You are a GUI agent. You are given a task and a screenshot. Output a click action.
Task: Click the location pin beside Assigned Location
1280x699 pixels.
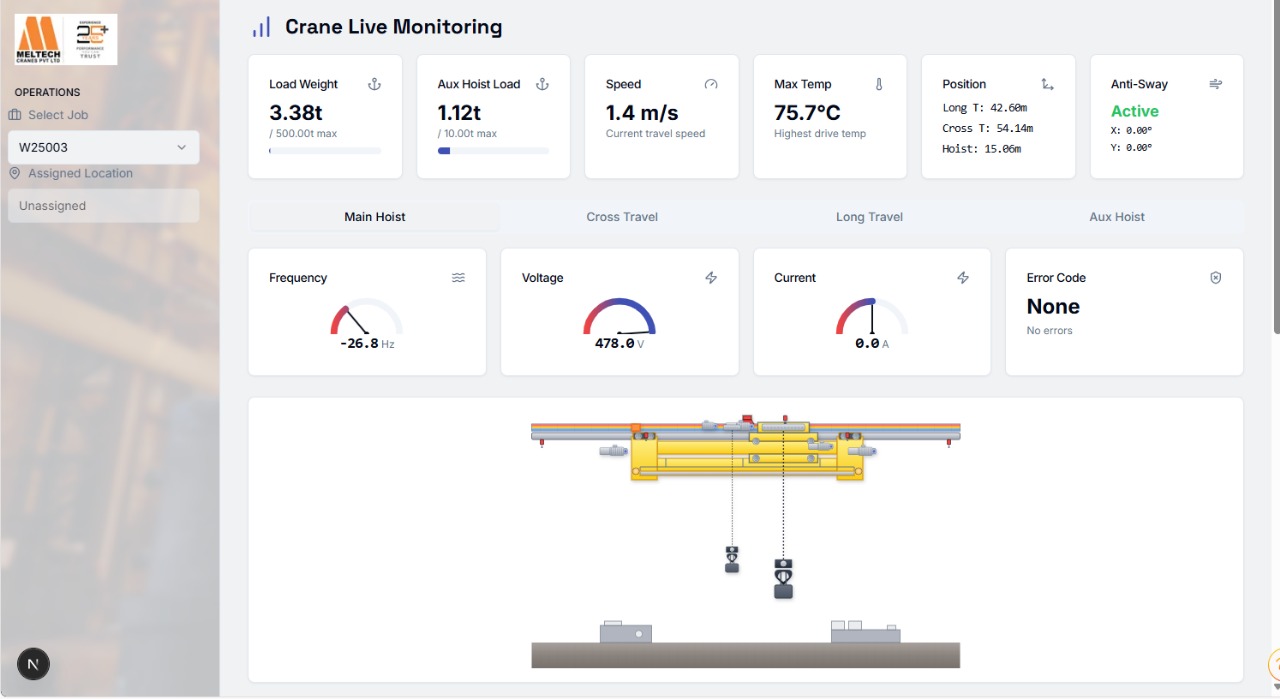coord(12,173)
